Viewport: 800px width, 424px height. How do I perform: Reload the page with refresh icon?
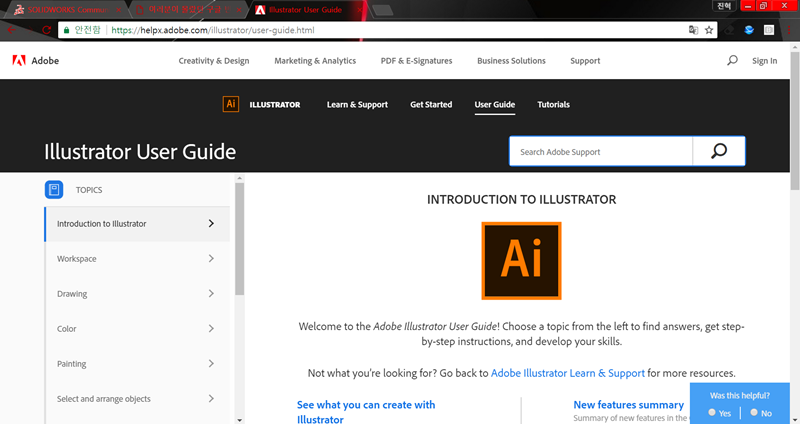click(x=46, y=30)
